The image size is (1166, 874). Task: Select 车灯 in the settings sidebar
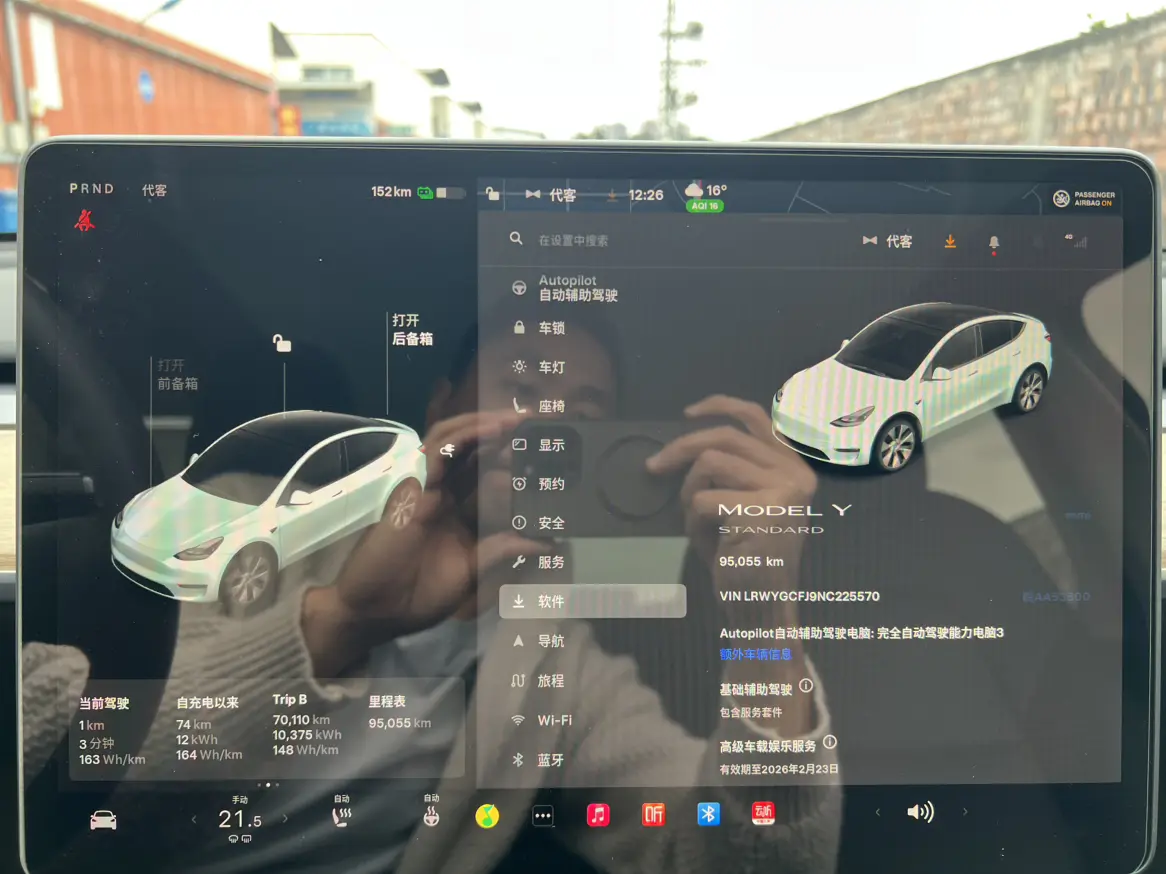click(551, 367)
